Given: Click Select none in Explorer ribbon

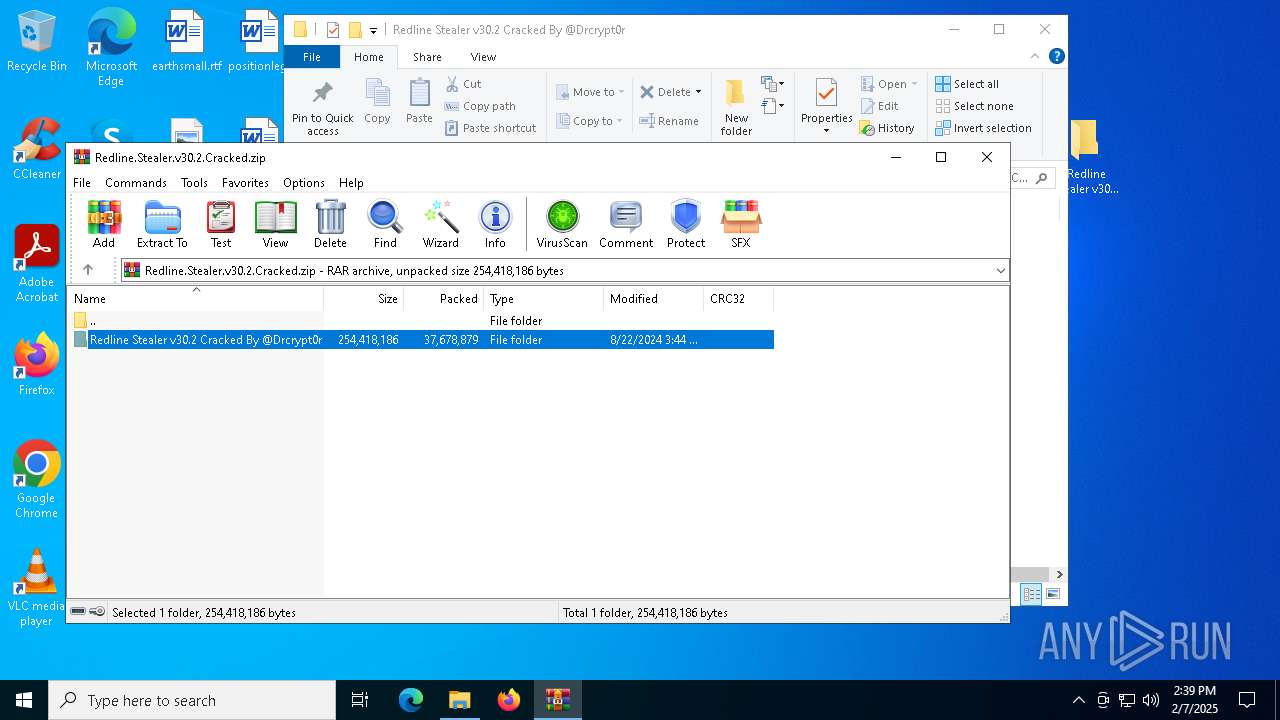Looking at the screenshot, I should [x=974, y=106].
